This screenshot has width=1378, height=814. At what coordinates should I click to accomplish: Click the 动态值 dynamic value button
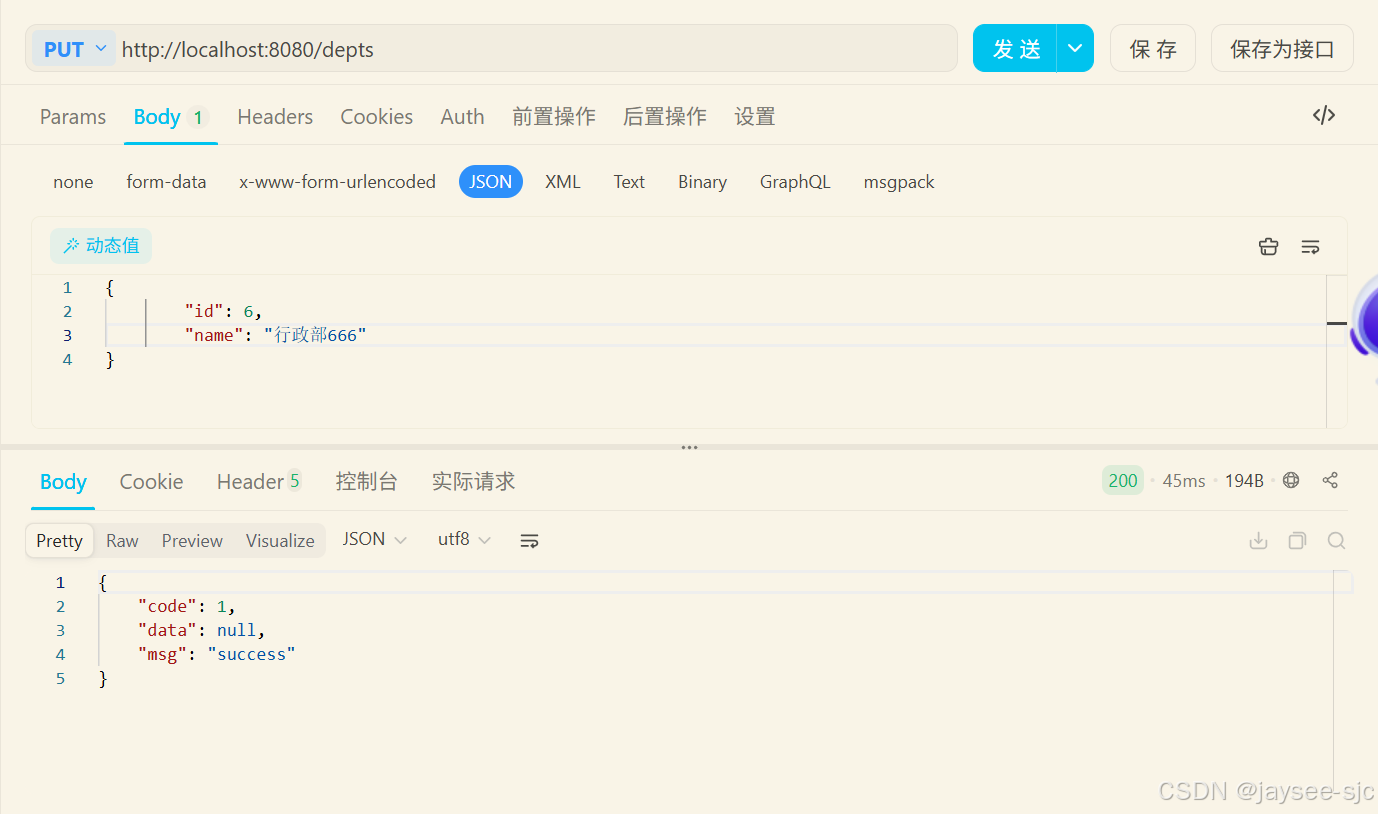[x=101, y=246]
